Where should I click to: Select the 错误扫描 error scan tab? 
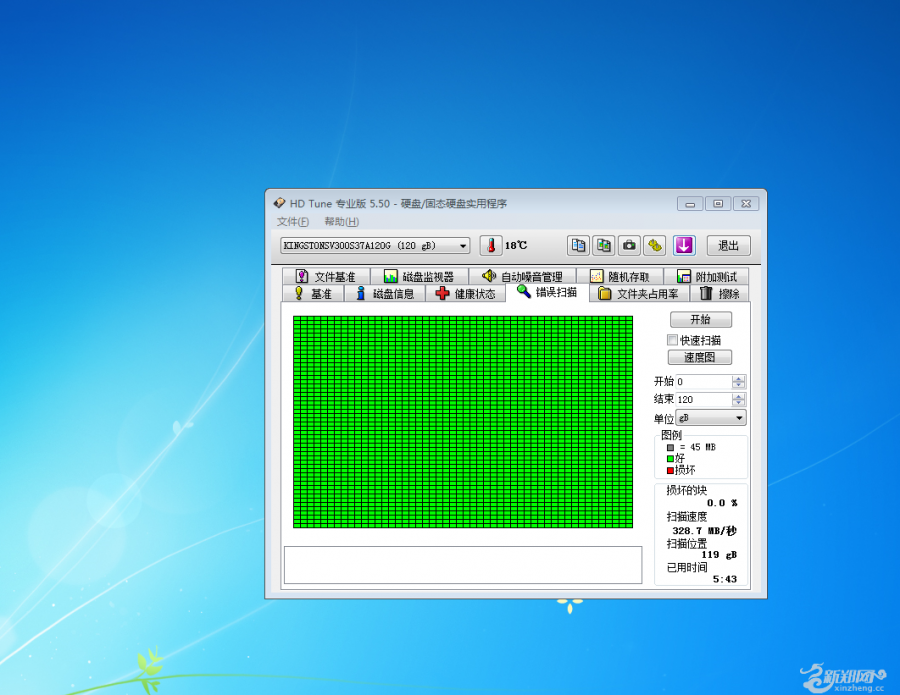pos(547,292)
